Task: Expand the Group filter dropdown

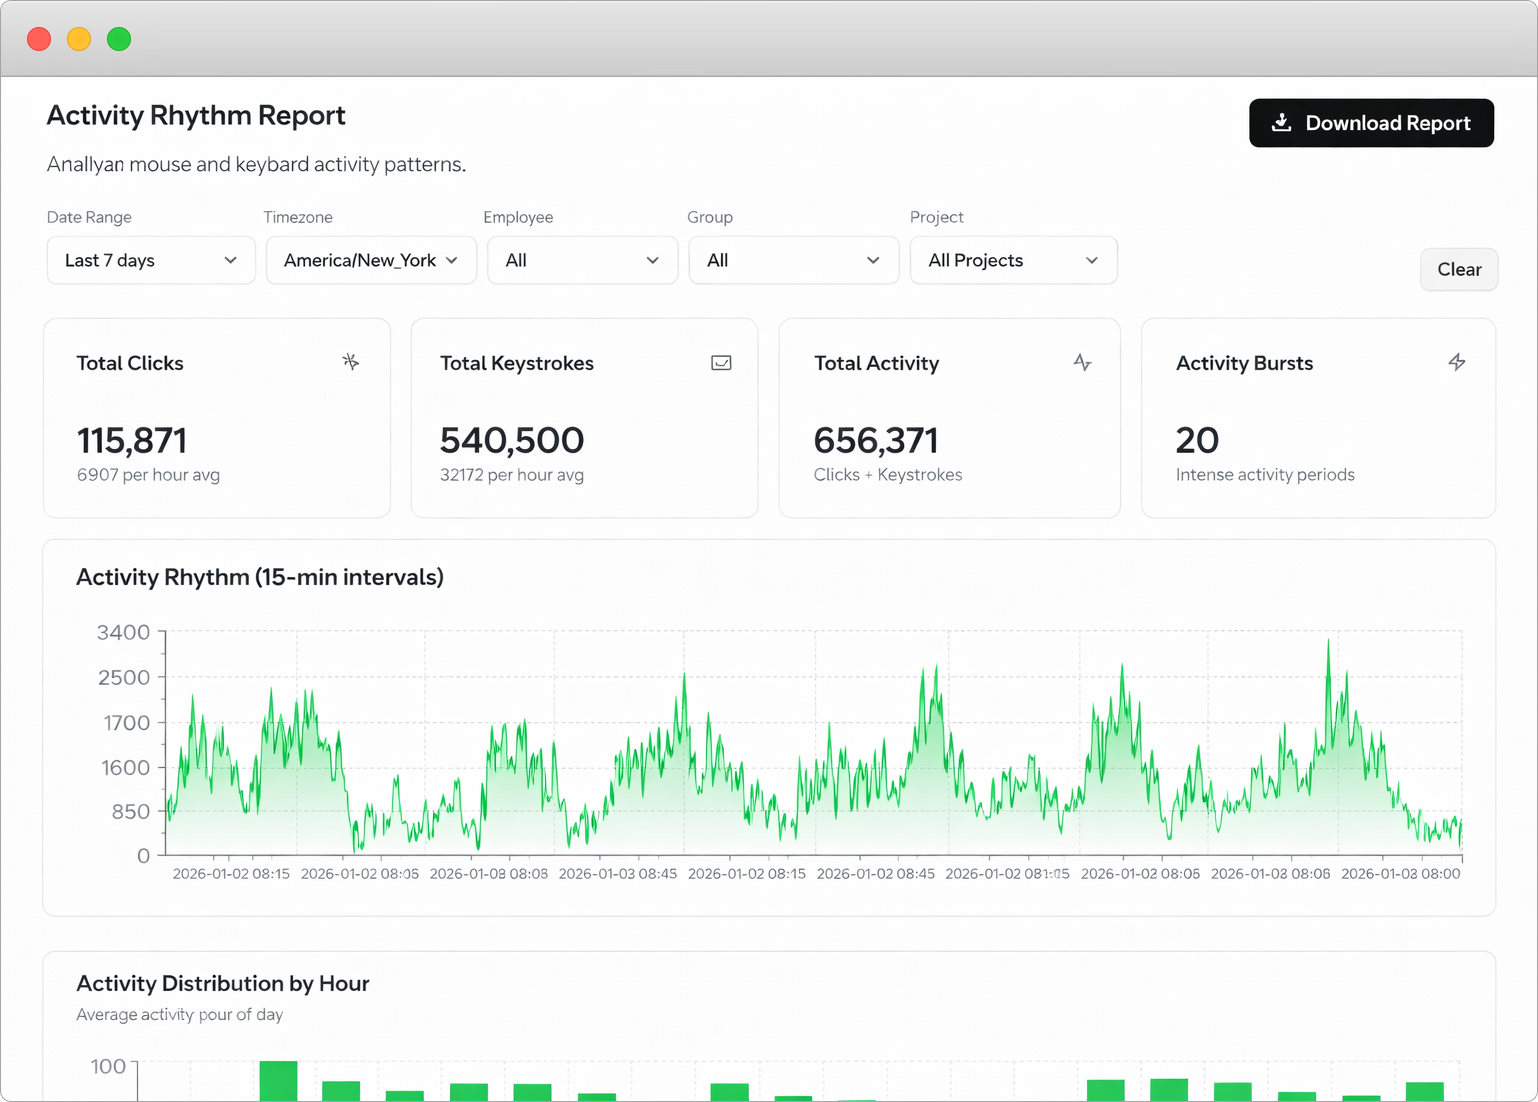Action: tap(794, 260)
